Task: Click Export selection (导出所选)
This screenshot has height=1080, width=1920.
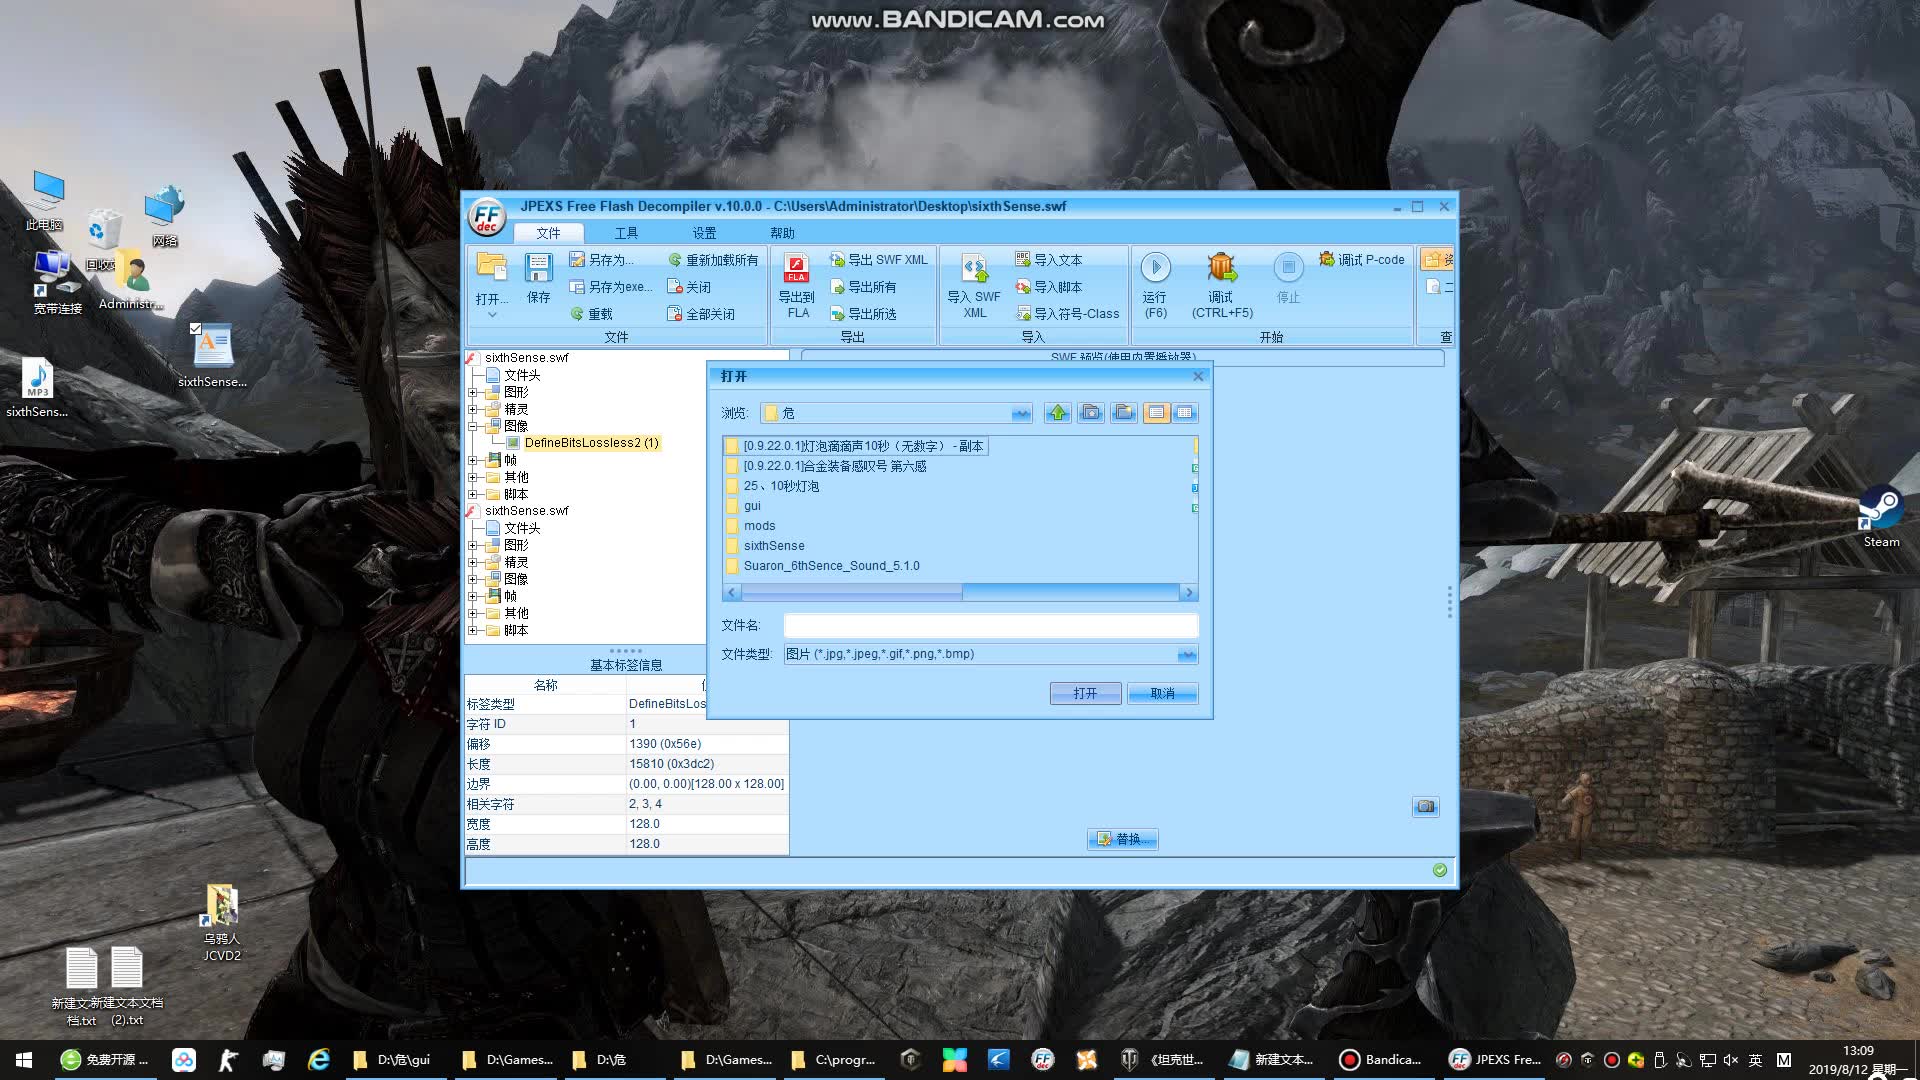Action: click(863, 314)
